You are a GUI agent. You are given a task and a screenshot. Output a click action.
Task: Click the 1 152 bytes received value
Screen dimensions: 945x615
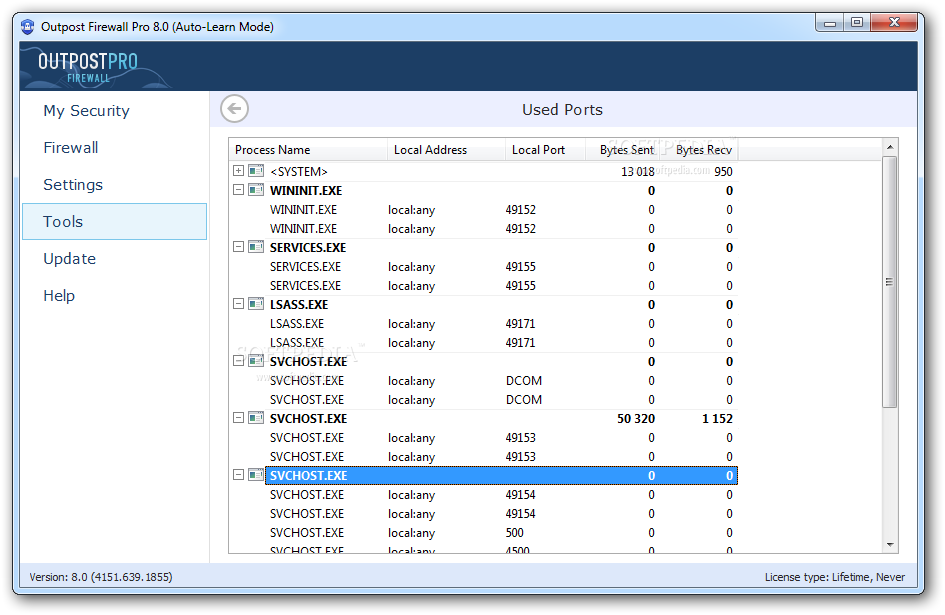[x=717, y=418]
